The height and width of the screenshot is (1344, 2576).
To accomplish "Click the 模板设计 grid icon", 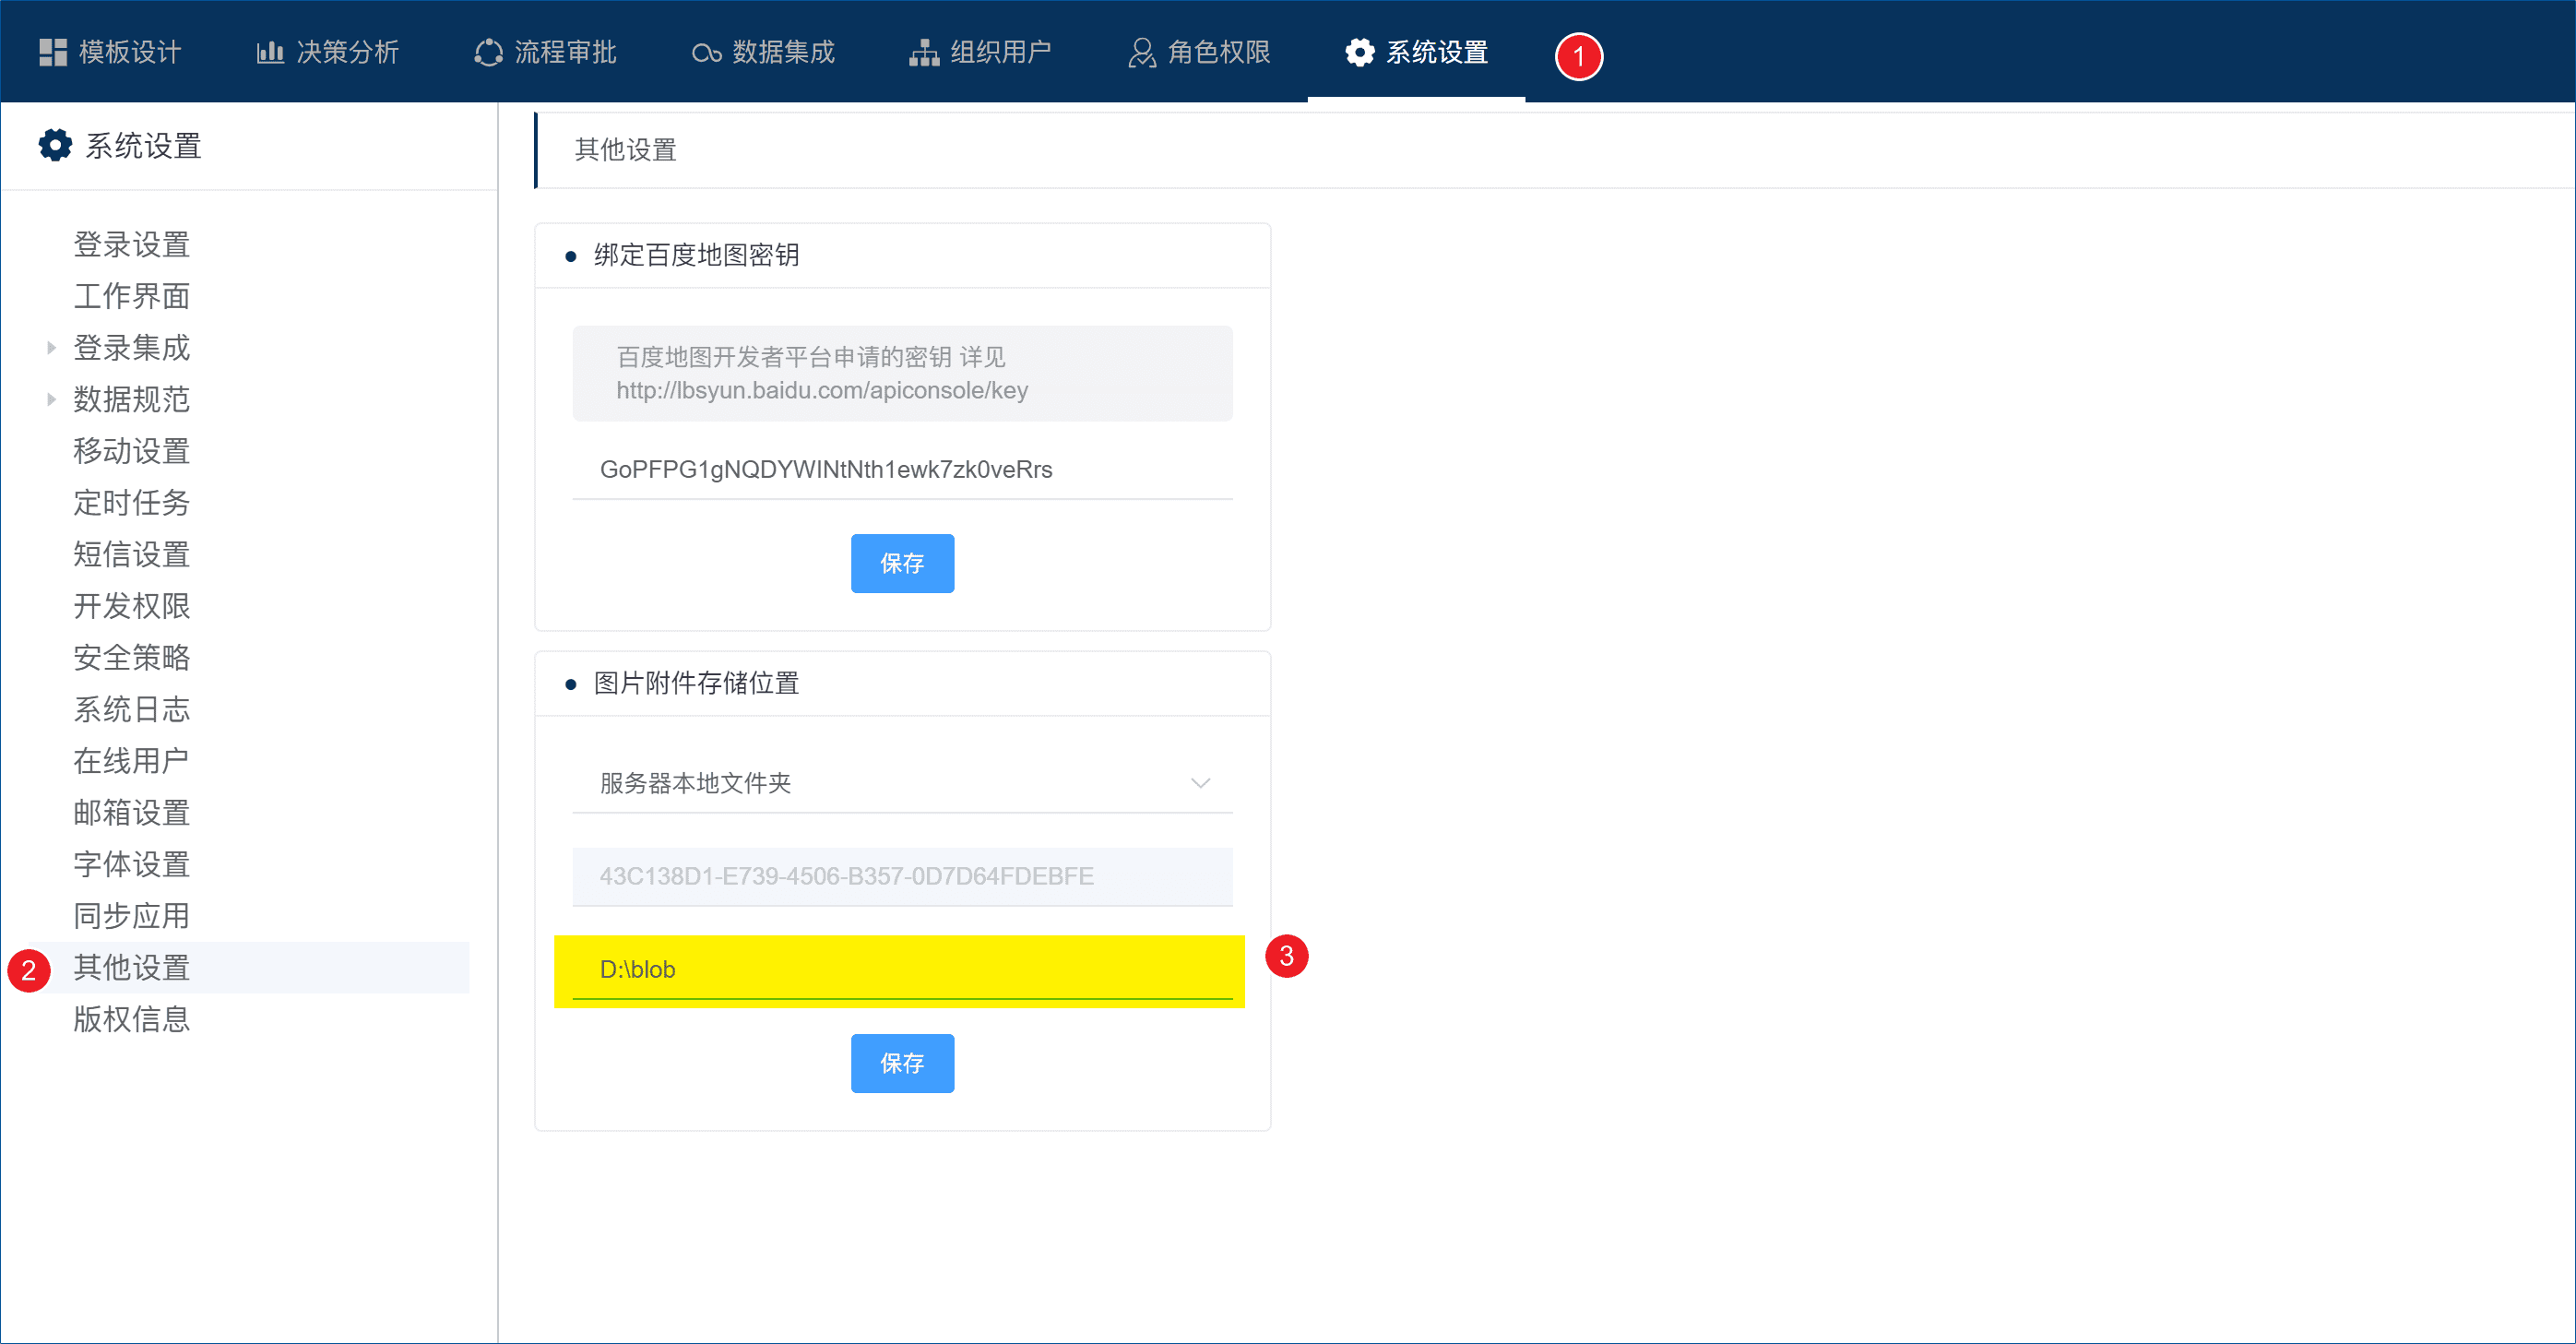I will [x=52, y=52].
